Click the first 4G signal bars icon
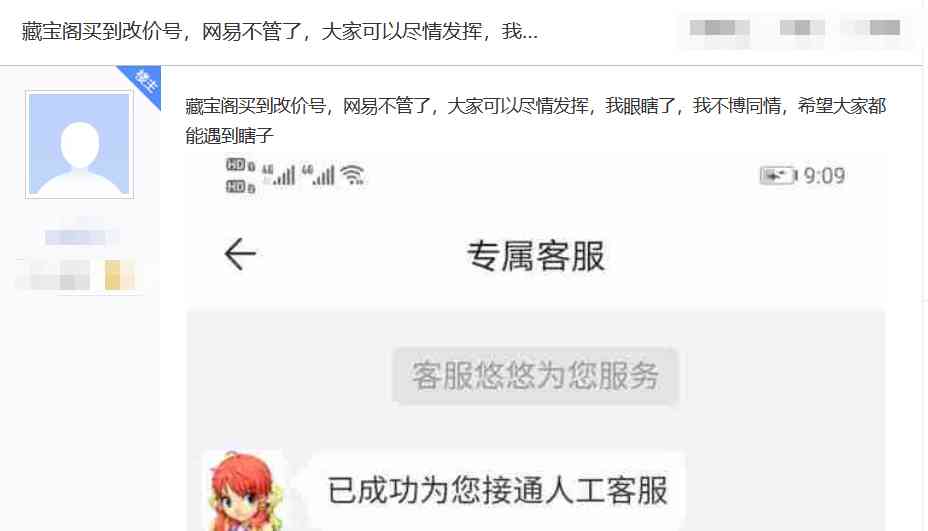 pos(278,175)
